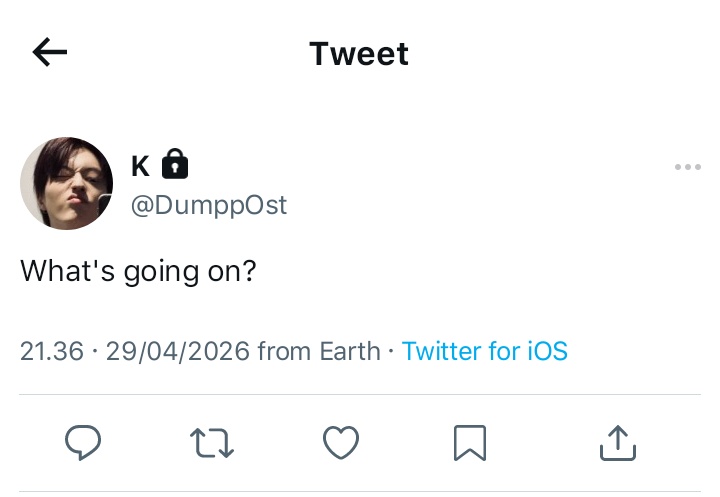Click the Tweet header title

click(x=359, y=54)
